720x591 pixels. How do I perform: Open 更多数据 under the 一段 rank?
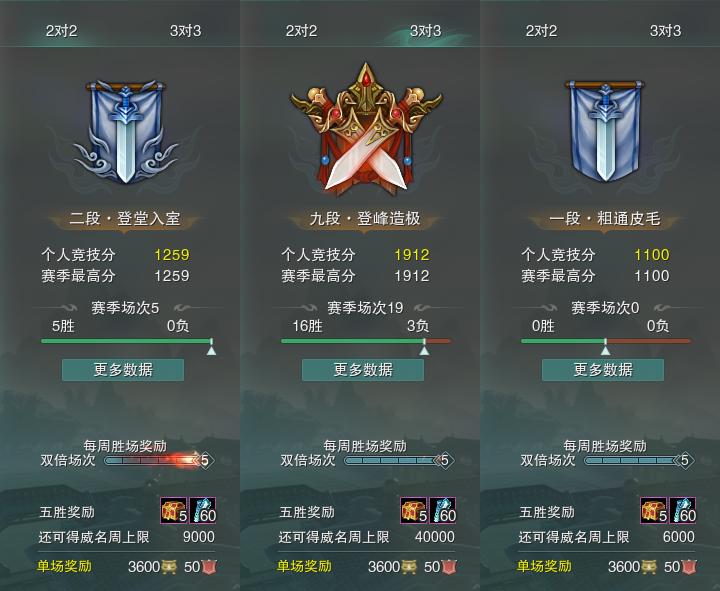point(603,370)
